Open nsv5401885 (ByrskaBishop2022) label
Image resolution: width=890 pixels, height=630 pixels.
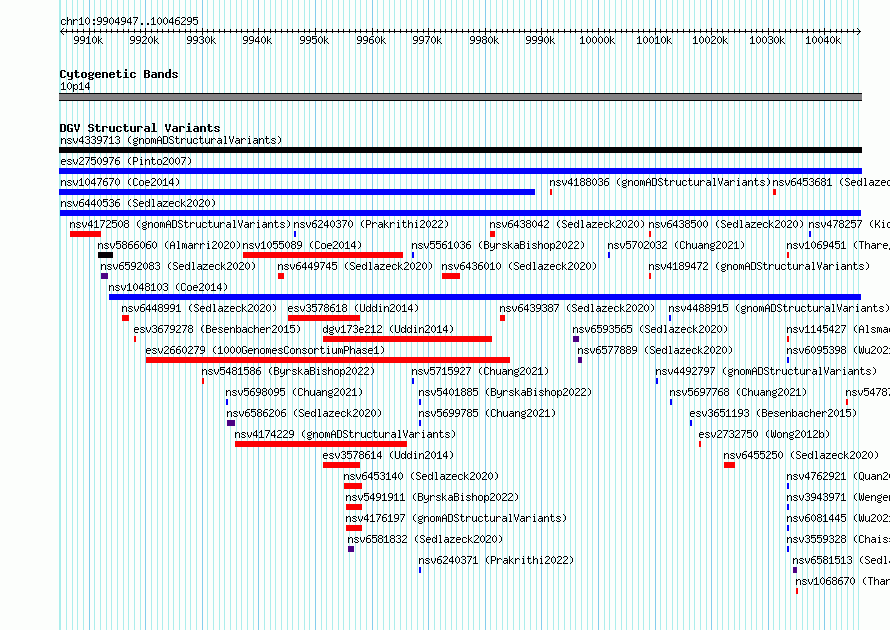pyautogui.click(x=505, y=392)
